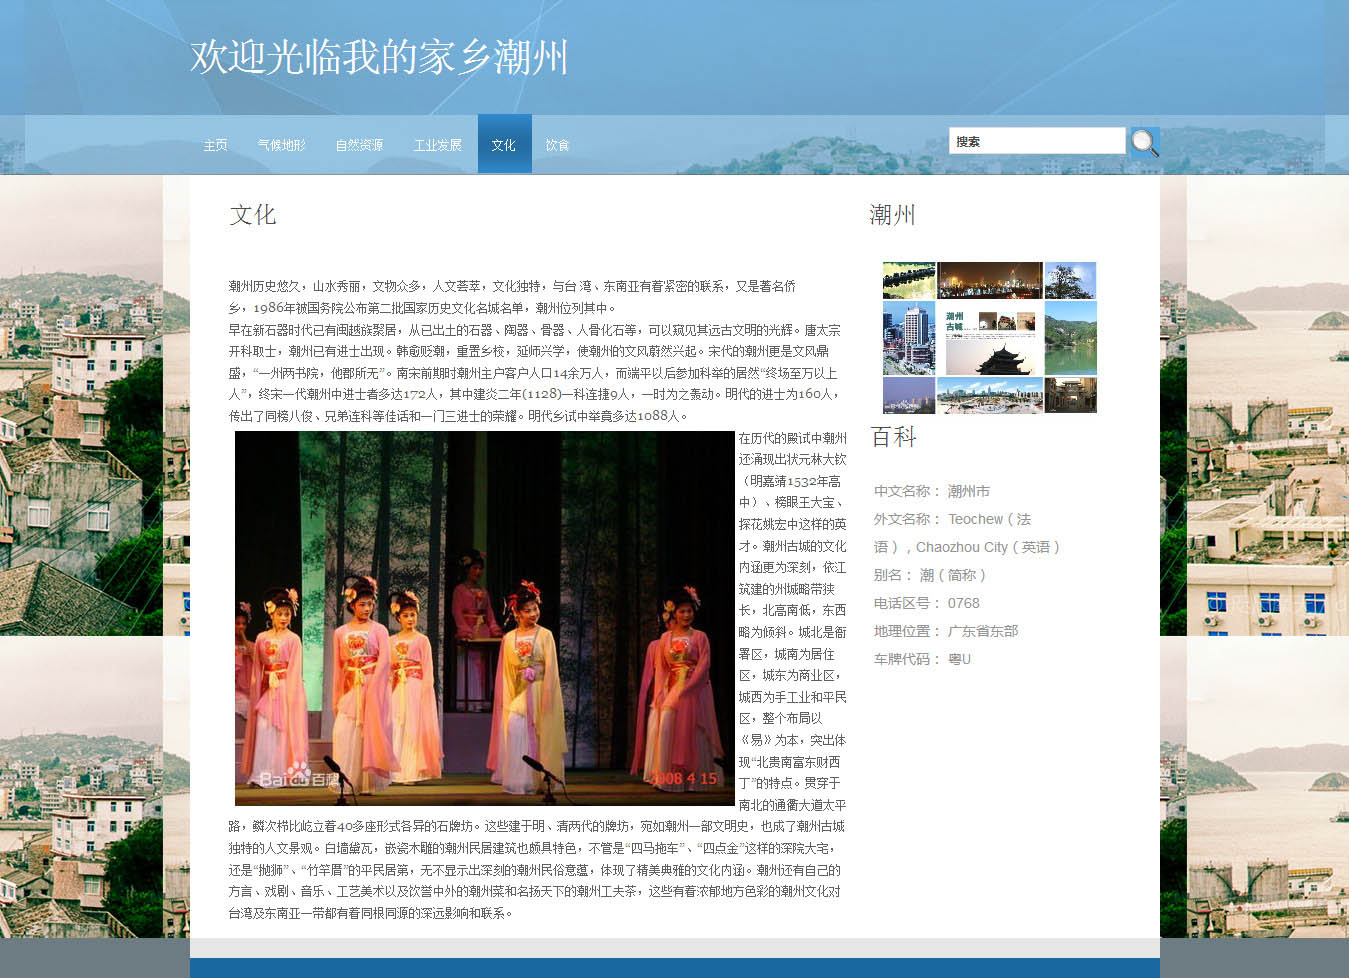Click the magnifying glass search icon

1145,143
